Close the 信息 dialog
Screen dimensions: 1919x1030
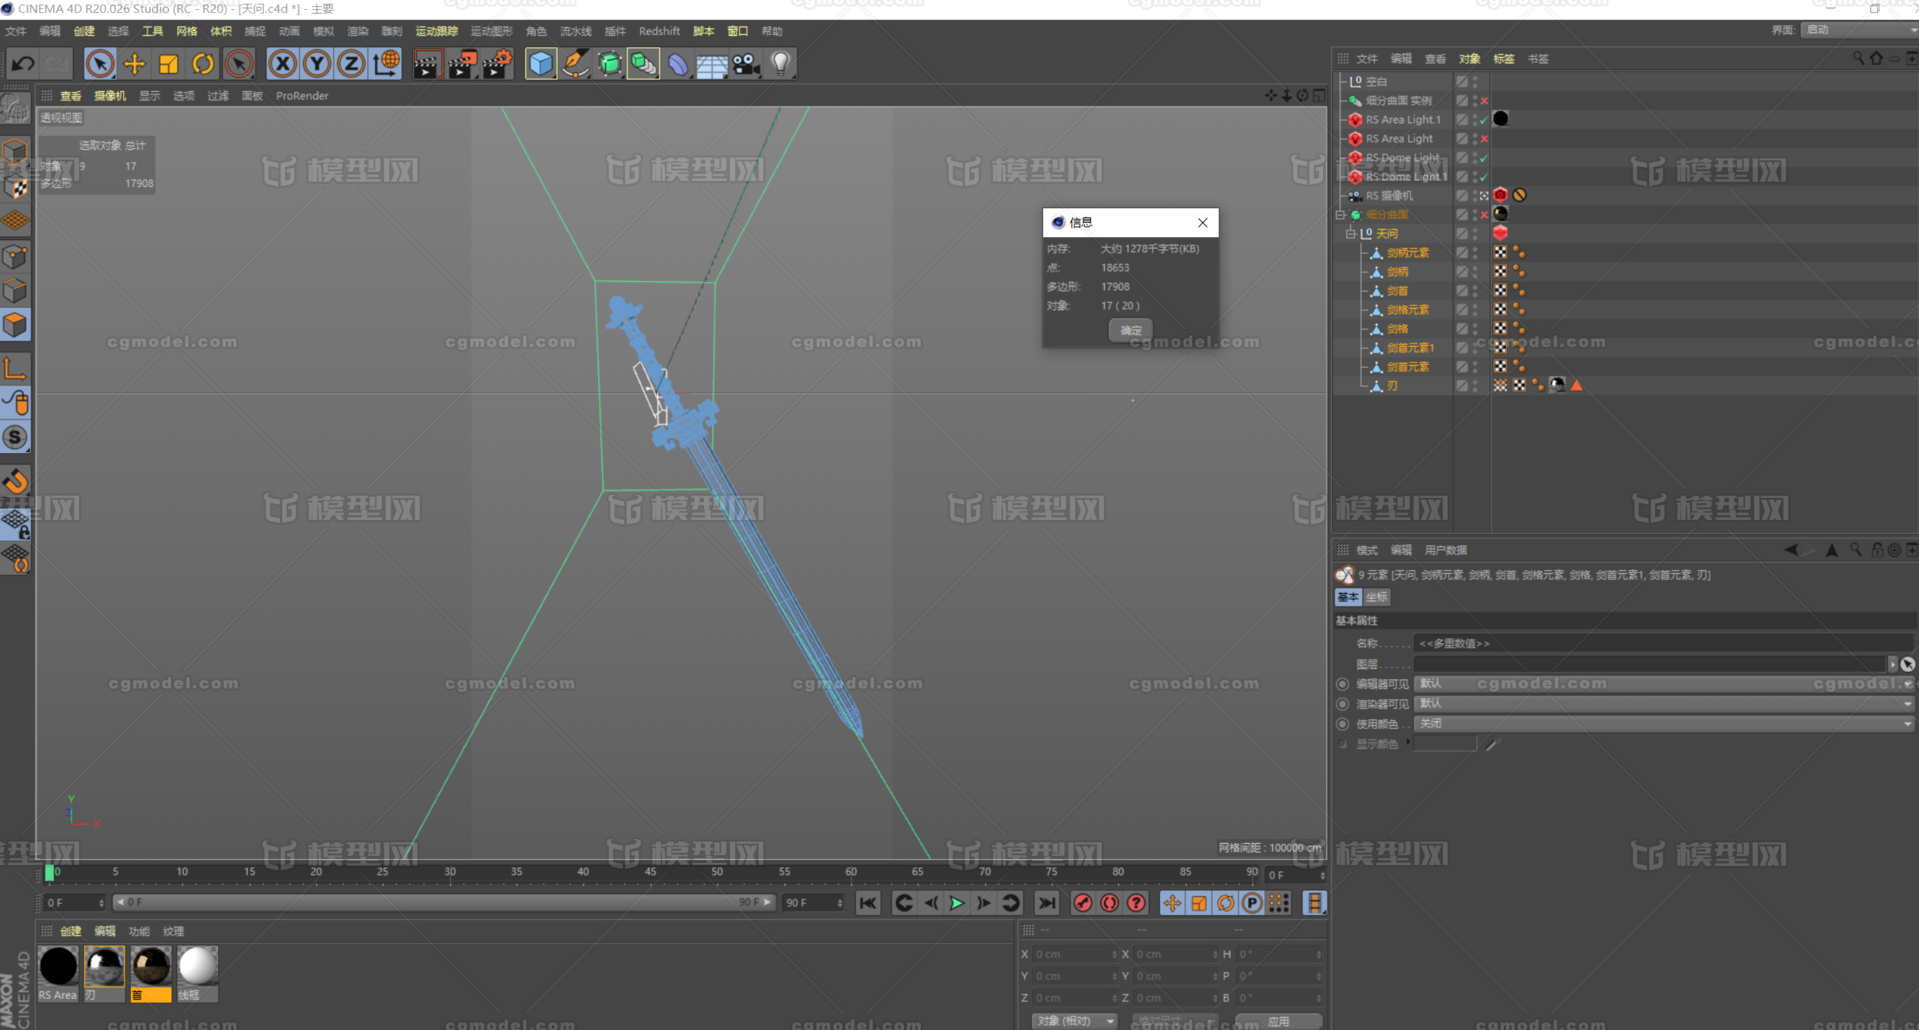click(1203, 222)
